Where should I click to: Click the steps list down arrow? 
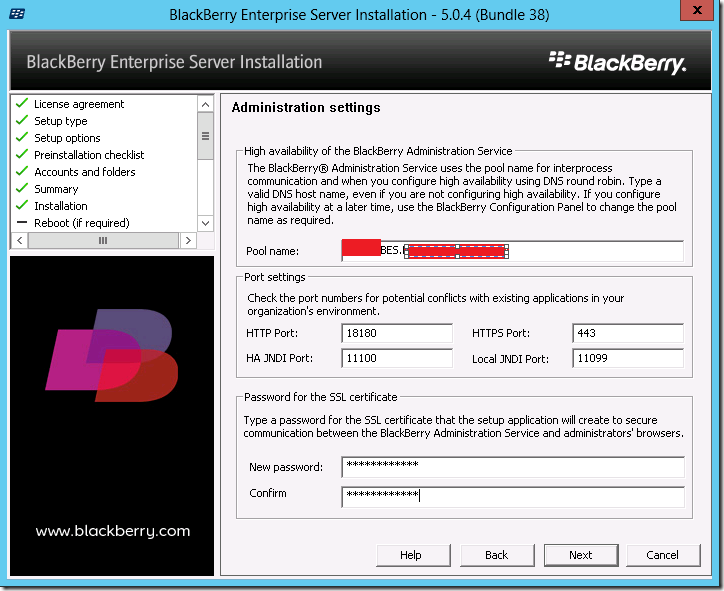pyautogui.click(x=205, y=223)
